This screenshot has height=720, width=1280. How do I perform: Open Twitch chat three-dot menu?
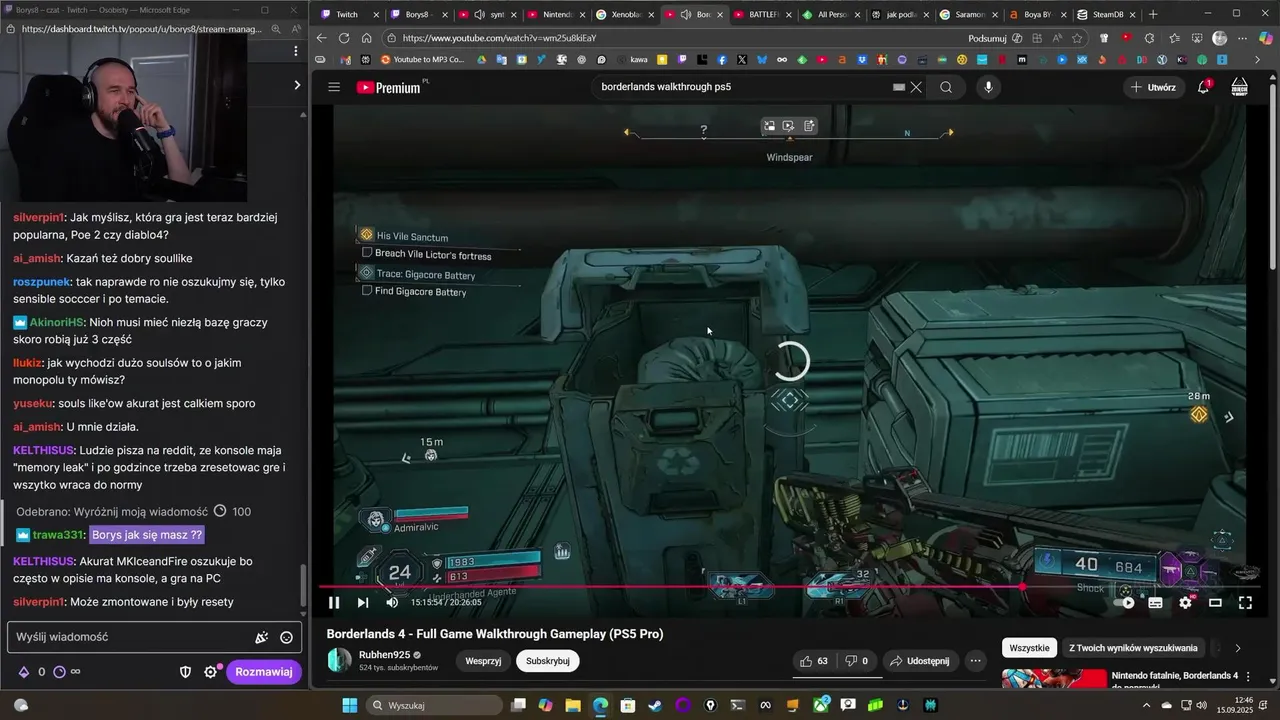(x=295, y=51)
